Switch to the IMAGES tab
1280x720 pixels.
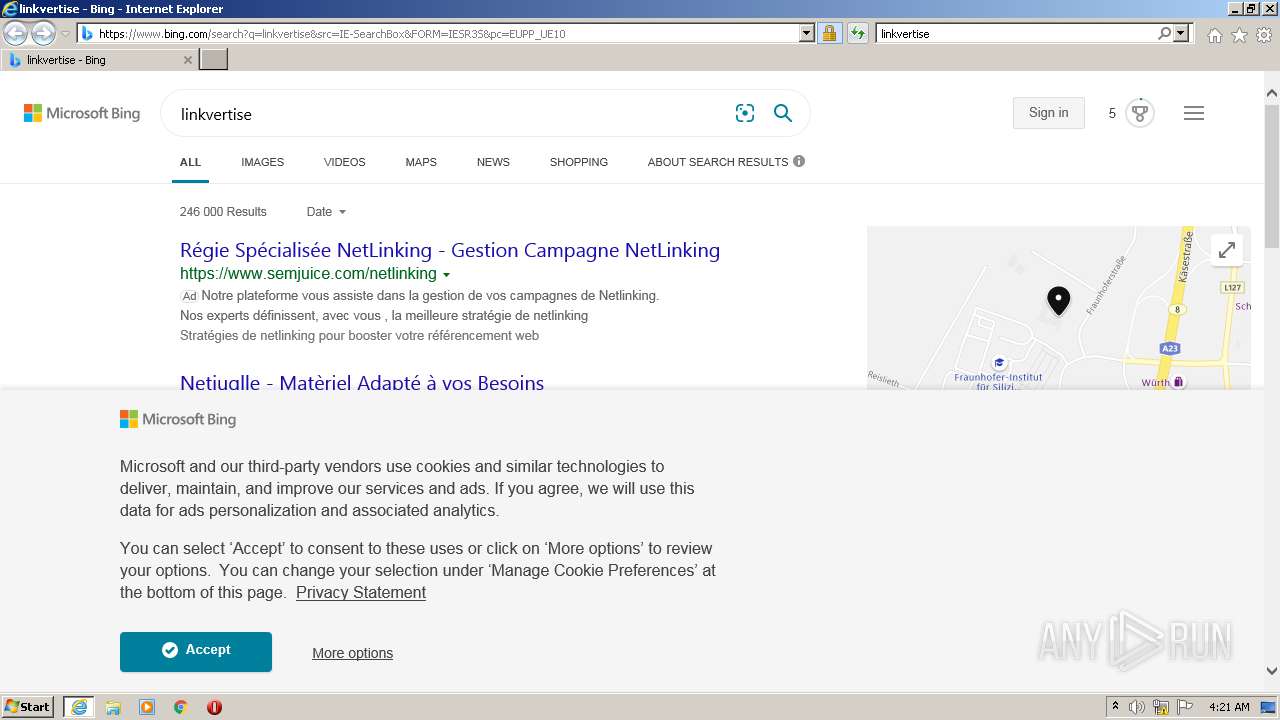(x=262, y=162)
